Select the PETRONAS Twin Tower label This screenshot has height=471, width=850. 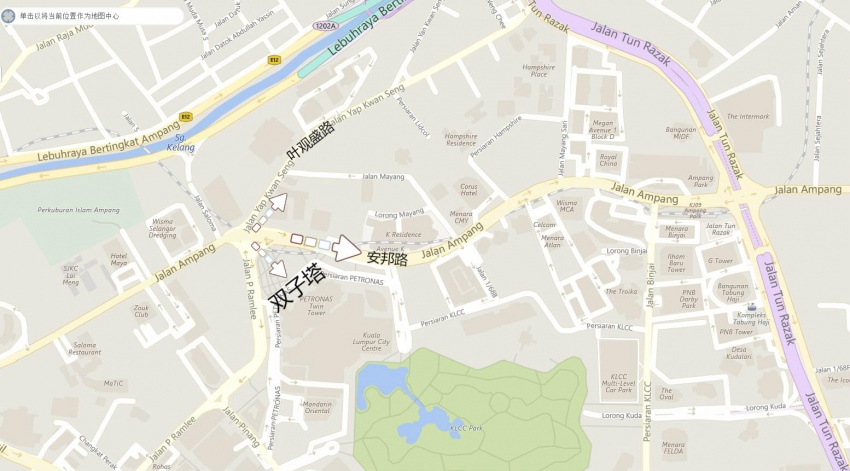tap(316, 306)
